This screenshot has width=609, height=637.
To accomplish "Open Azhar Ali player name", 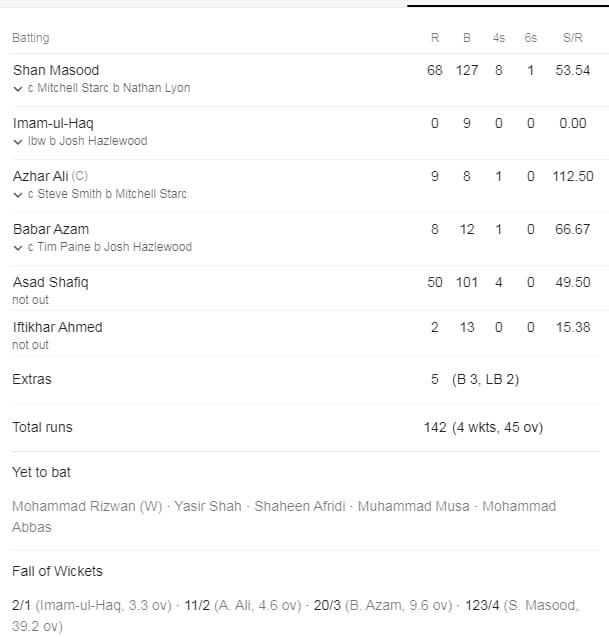I will pos(41,176).
